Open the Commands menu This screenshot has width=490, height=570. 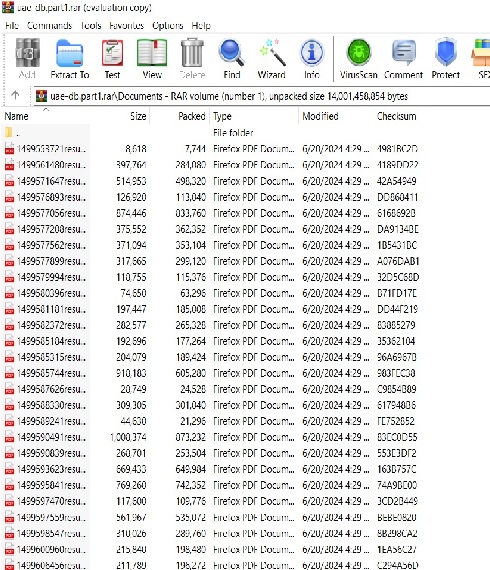point(49,25)
